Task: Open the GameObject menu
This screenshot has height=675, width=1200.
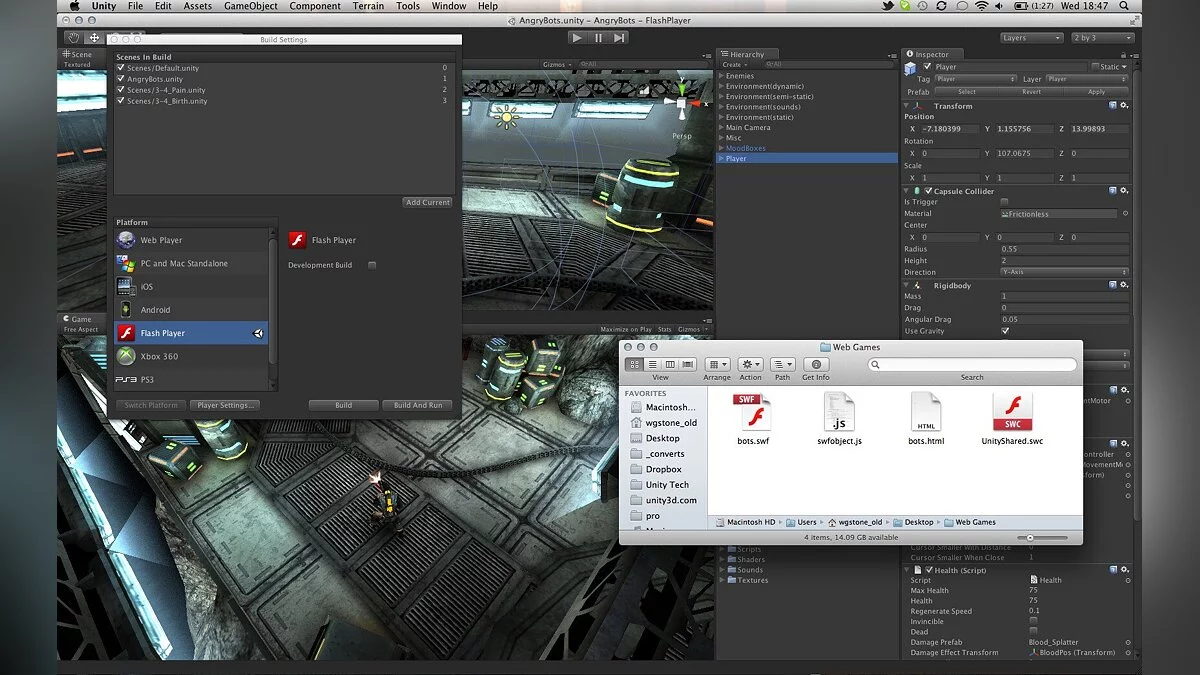Action: coord(250,6)
